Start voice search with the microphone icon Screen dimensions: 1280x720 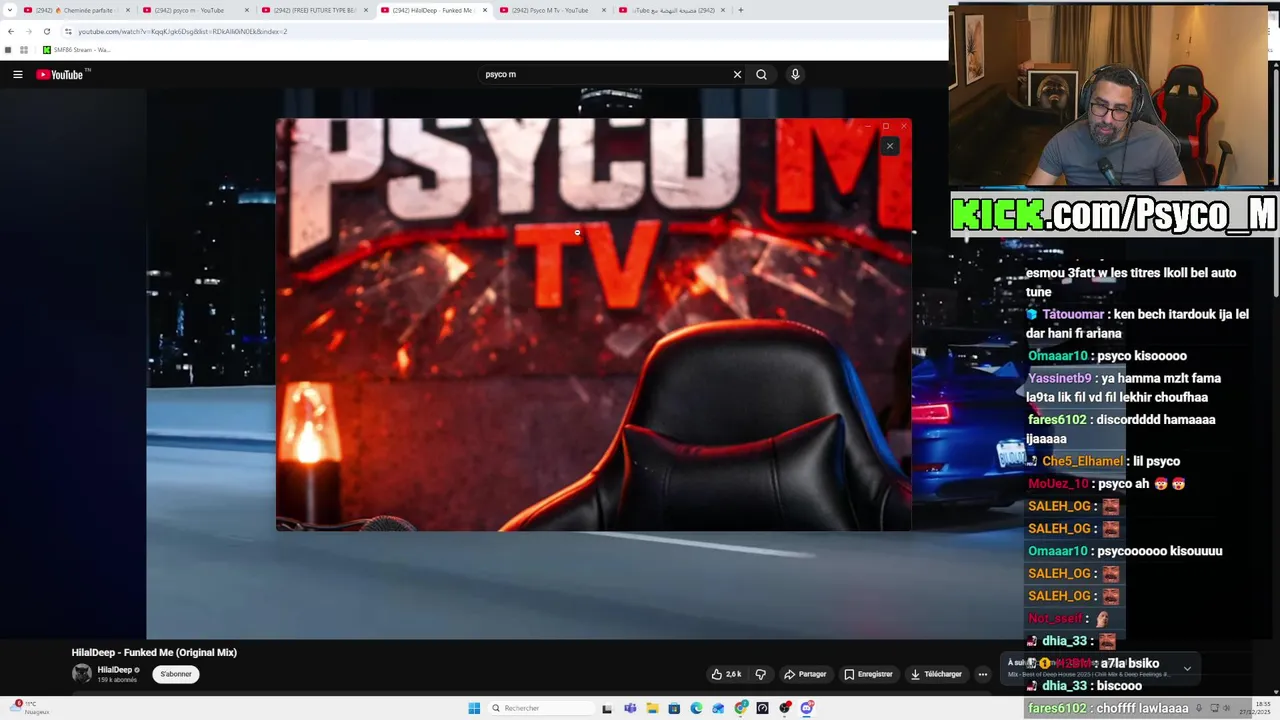(x=795, y=74)
